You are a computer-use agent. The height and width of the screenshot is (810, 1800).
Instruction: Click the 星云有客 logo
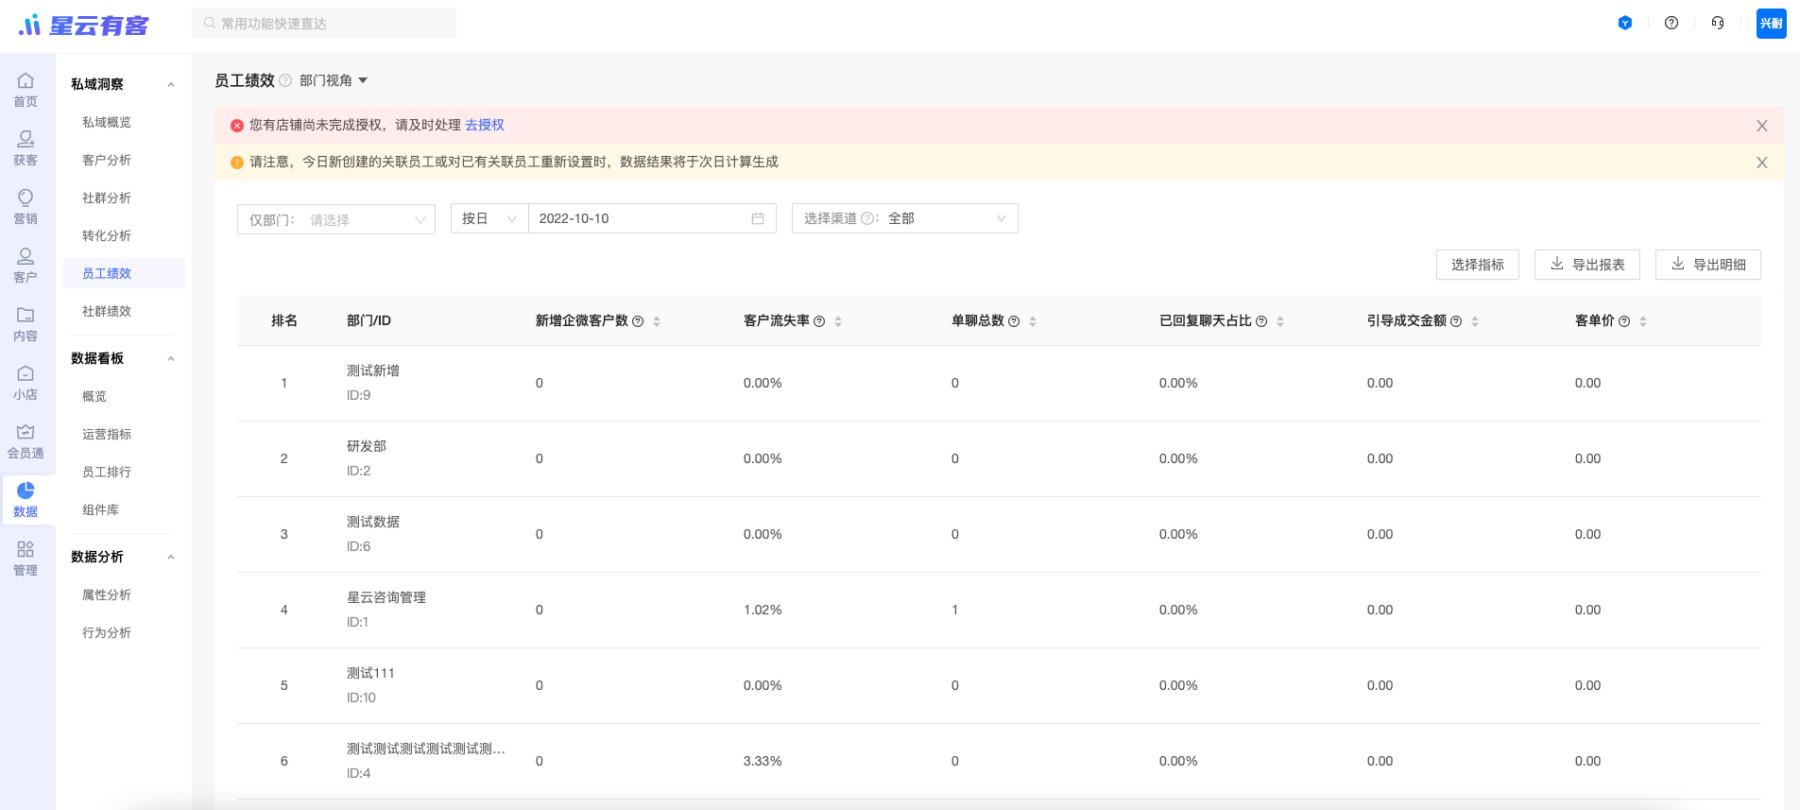84,24
